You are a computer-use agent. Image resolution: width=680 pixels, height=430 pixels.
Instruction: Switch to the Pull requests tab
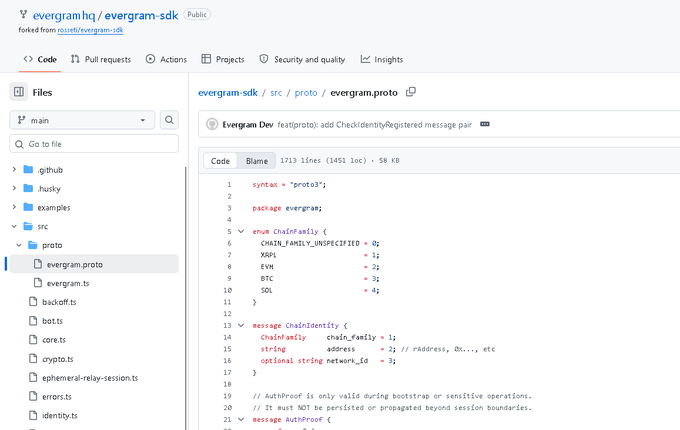tap(101, 59)
